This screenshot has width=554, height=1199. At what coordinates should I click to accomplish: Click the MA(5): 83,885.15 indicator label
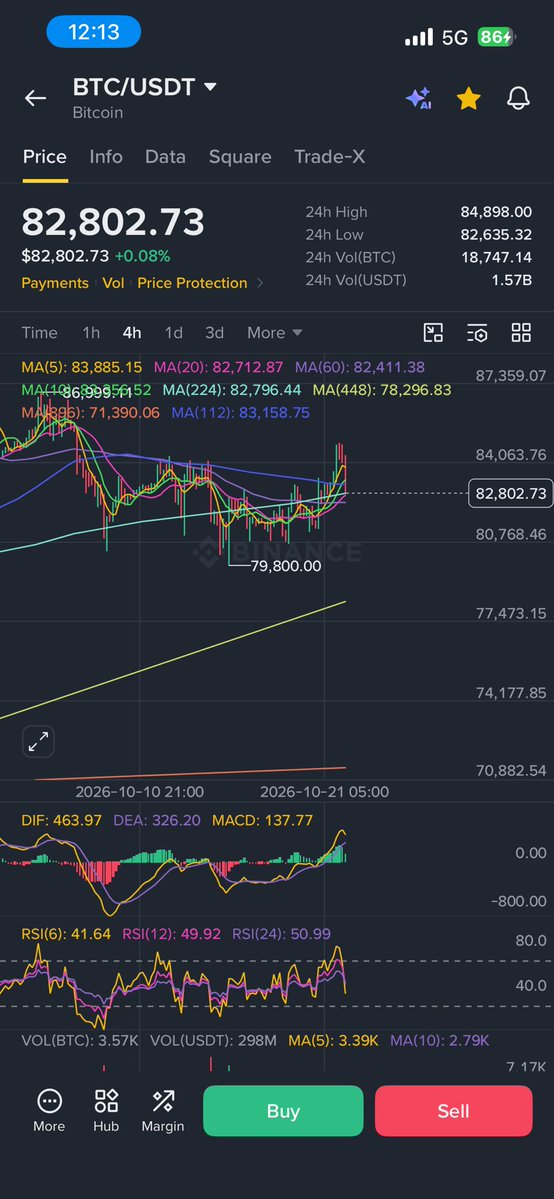click(x=81, y=368)
